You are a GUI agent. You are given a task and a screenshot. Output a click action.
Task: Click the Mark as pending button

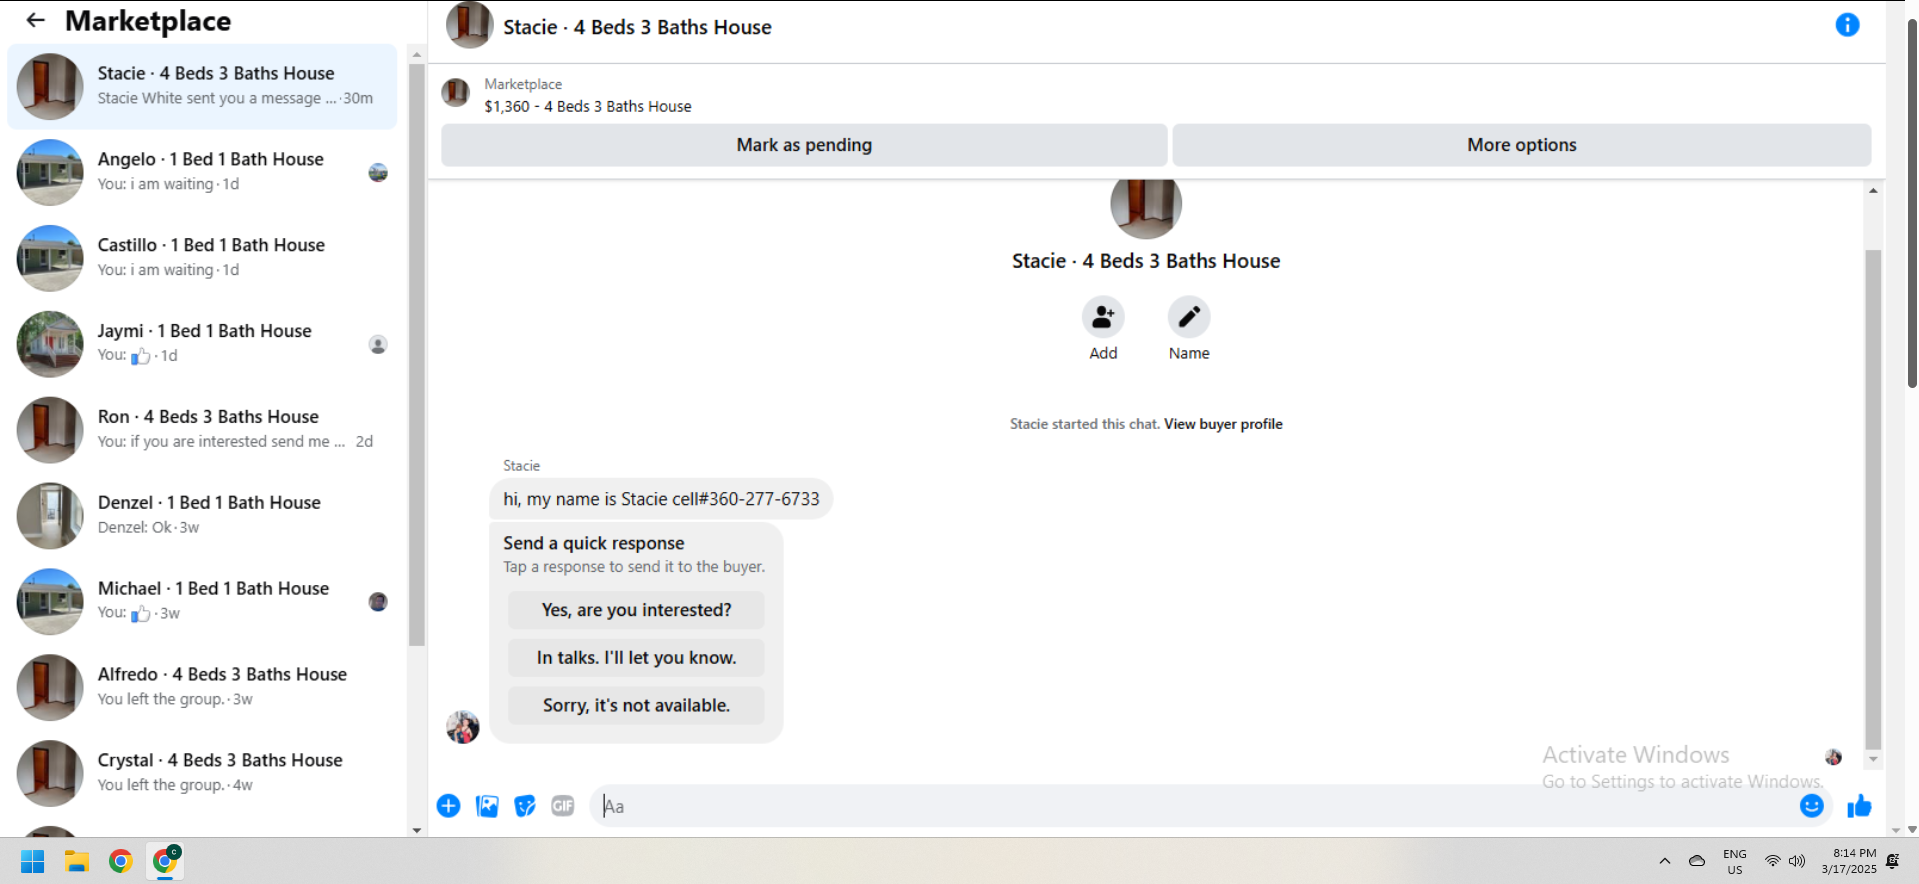tap(804, 145)
